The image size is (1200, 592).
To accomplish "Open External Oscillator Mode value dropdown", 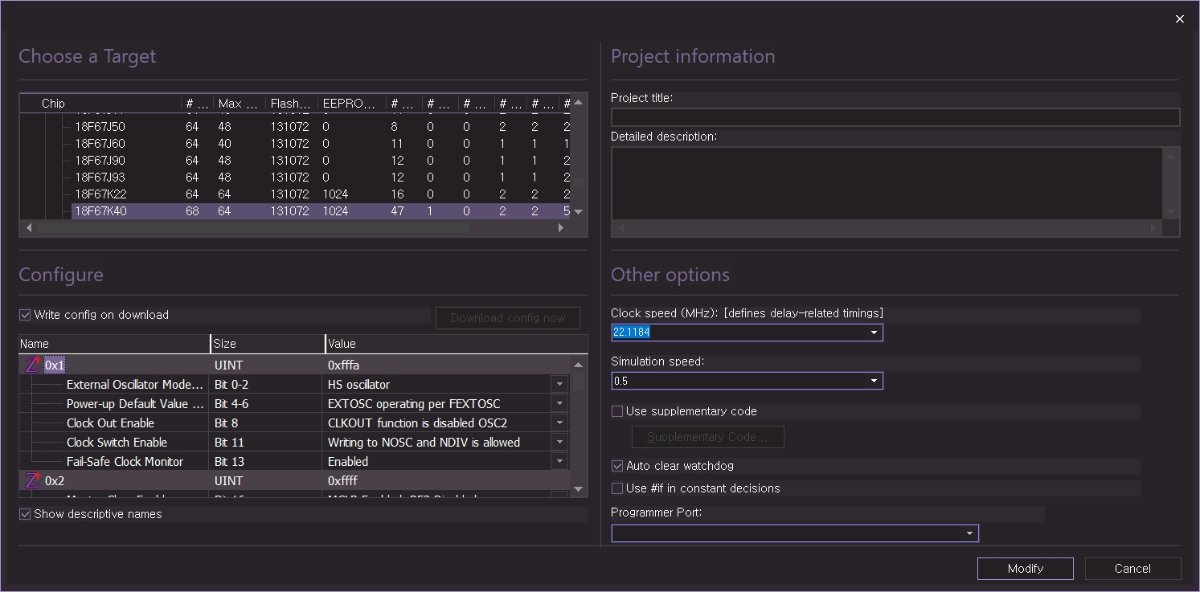I will pos(558,384).
